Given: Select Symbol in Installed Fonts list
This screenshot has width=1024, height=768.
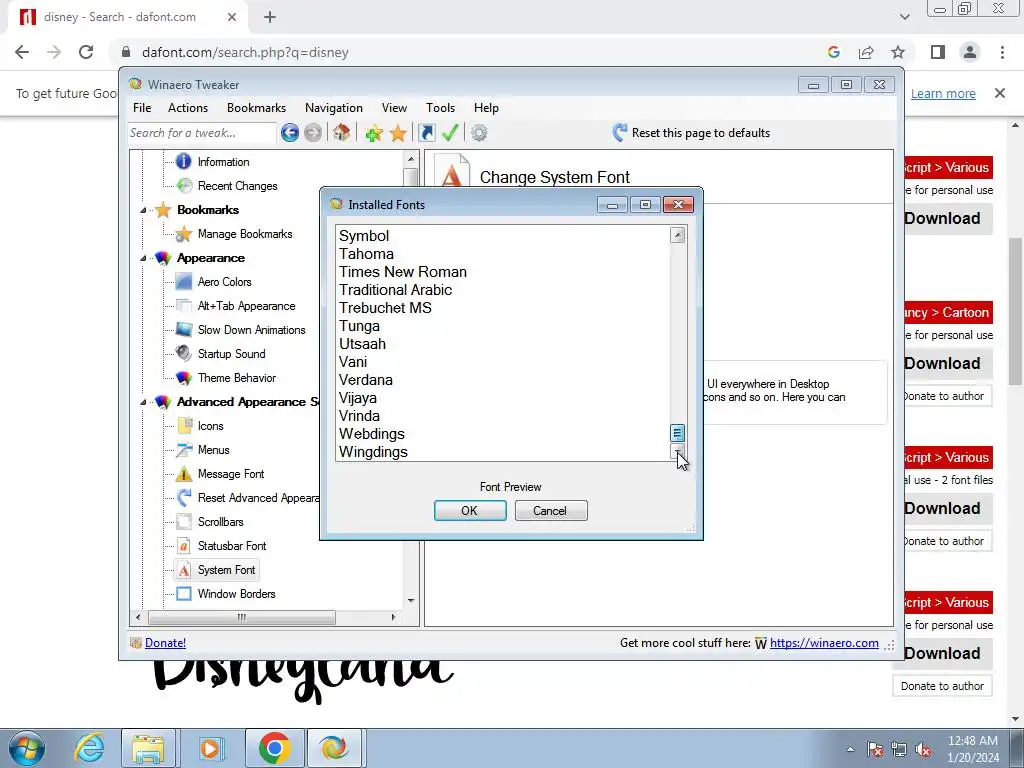Looking at the screenshot, I should 364,236.
